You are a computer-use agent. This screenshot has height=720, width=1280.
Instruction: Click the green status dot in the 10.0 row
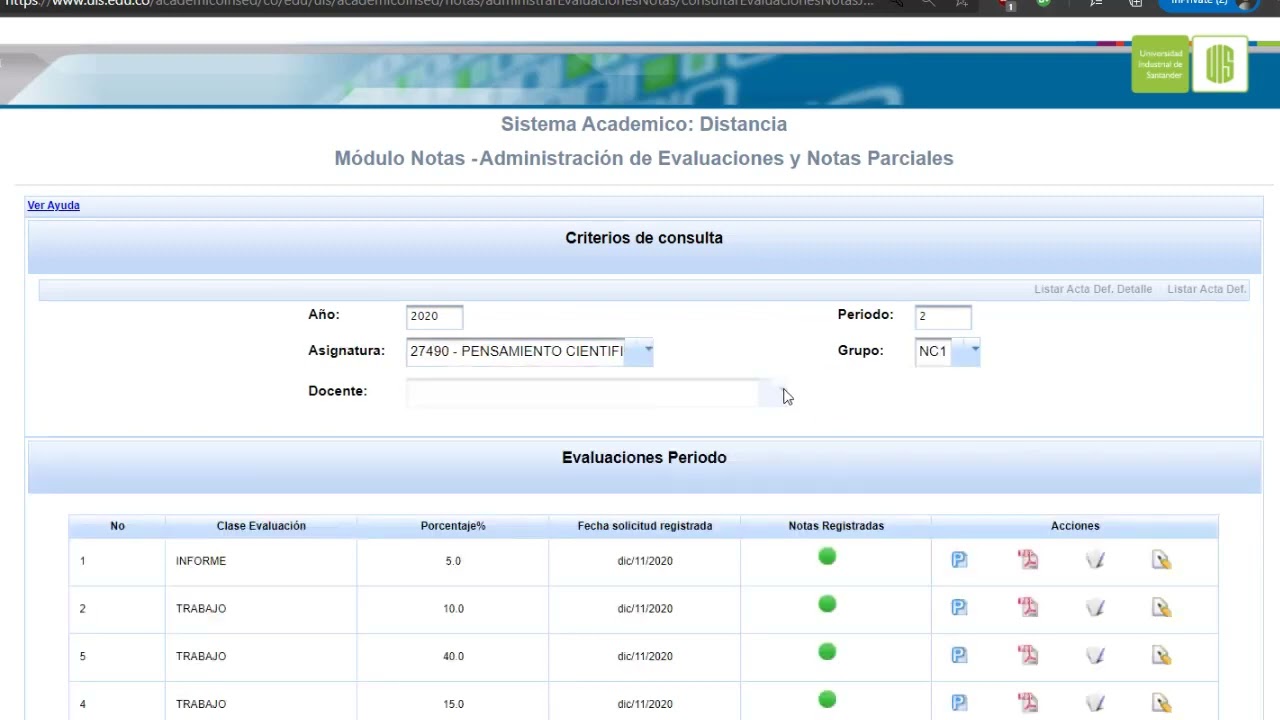pyautogui.click(x=827, y=604)
